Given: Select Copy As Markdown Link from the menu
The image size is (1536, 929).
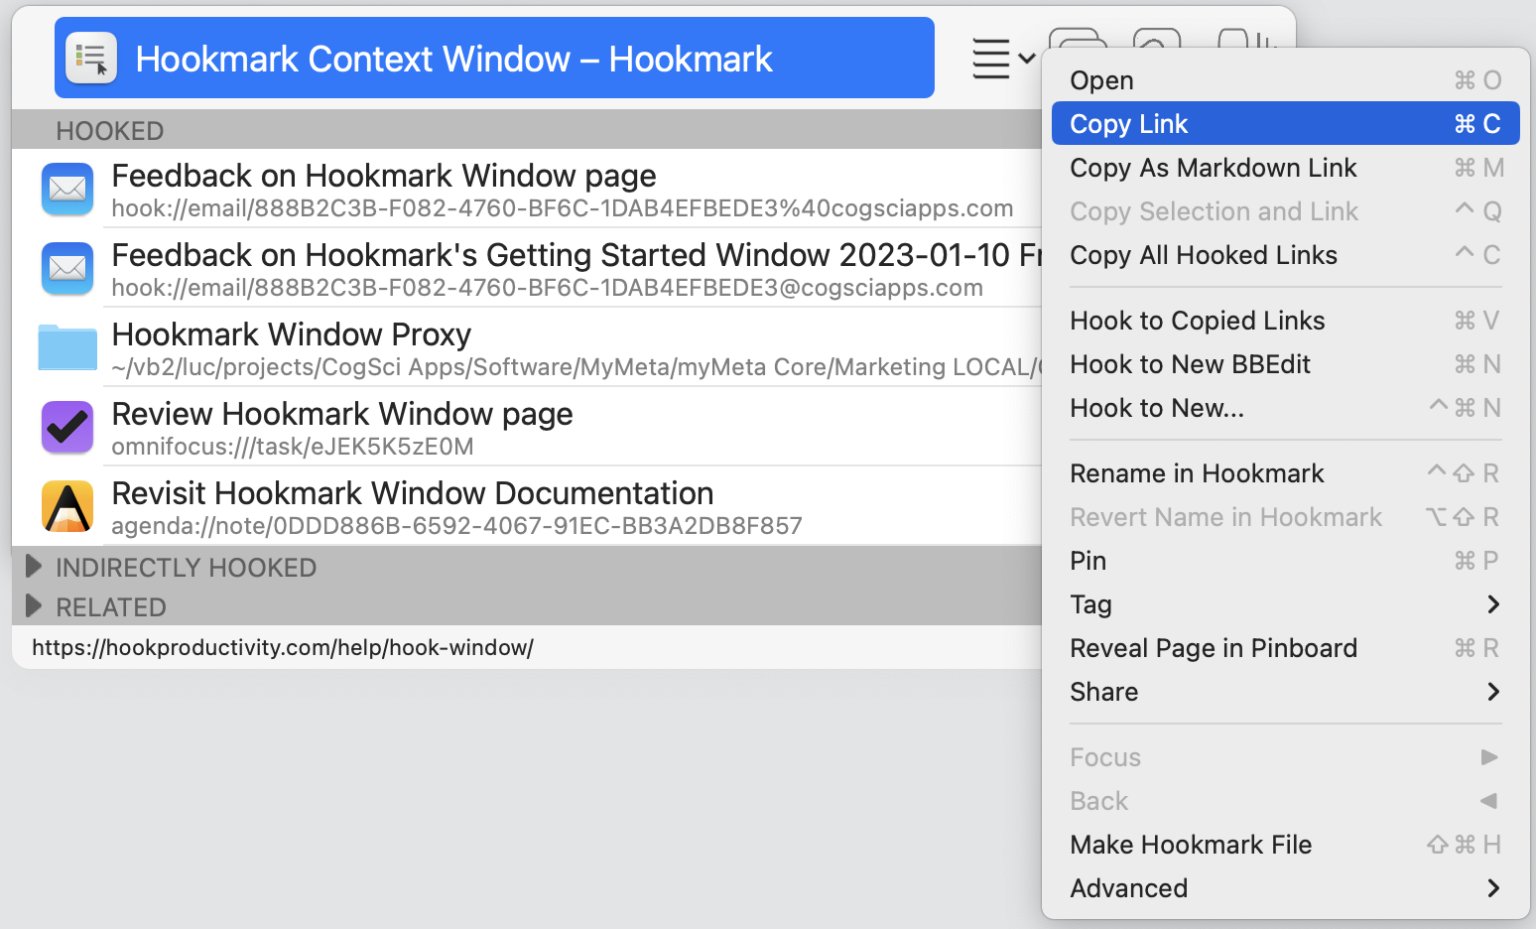Looking at the screenshot, I should click(x=1213, y=168).
